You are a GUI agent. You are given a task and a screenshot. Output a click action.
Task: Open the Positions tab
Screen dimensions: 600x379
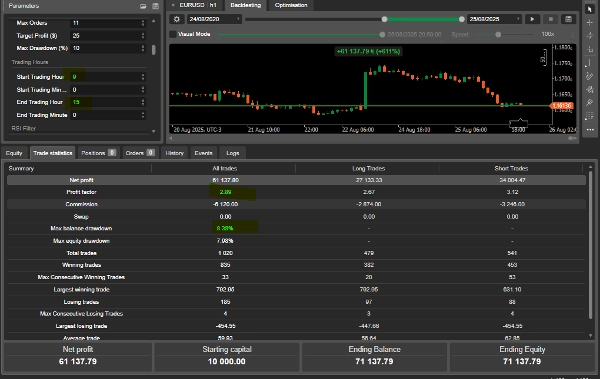(98, 153)
